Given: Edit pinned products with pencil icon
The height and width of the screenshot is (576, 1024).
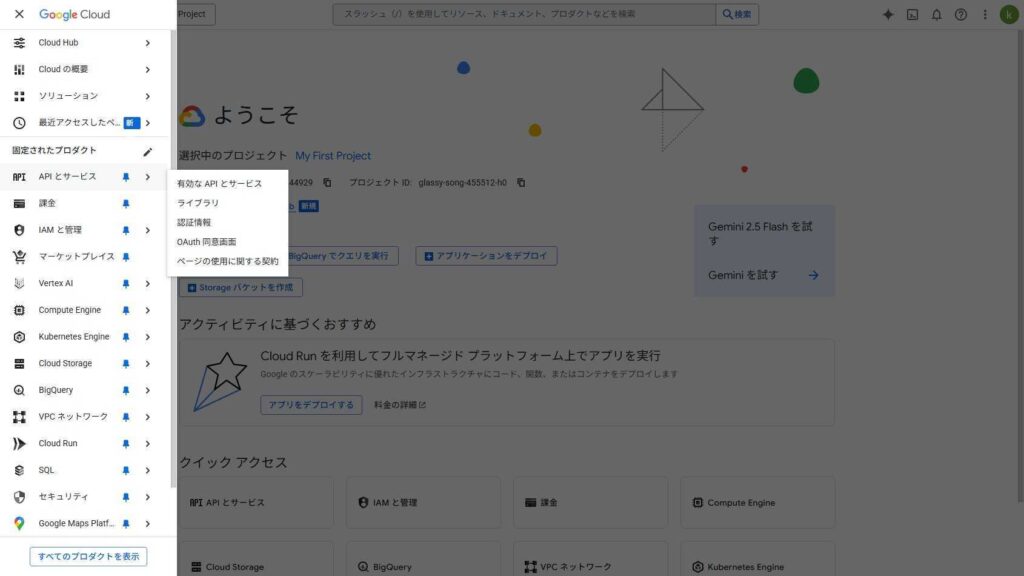Looking at the screenshot, I should pos(148,151).
